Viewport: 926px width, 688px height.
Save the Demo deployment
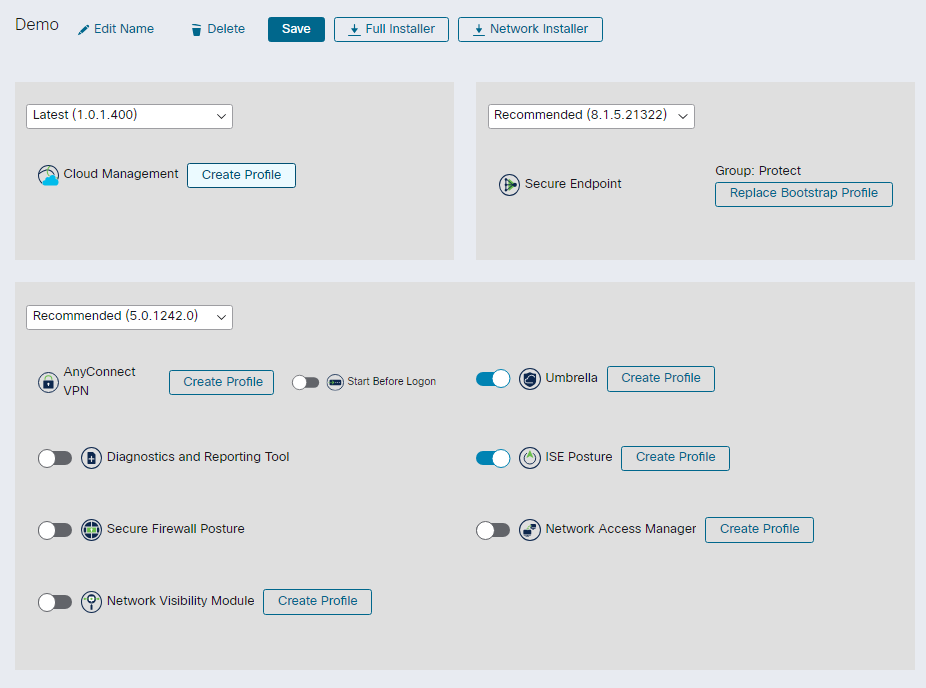point(296,30)
